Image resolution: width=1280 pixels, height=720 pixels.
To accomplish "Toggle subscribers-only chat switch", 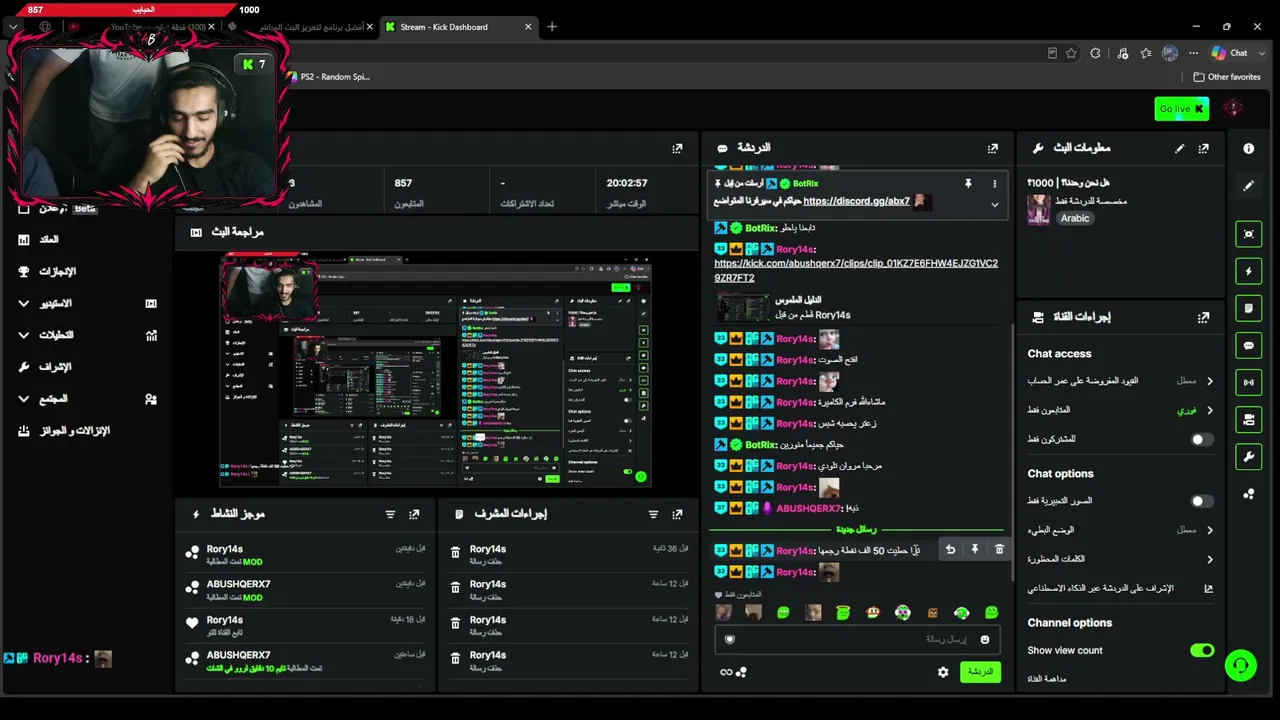I will (1202, 439).
